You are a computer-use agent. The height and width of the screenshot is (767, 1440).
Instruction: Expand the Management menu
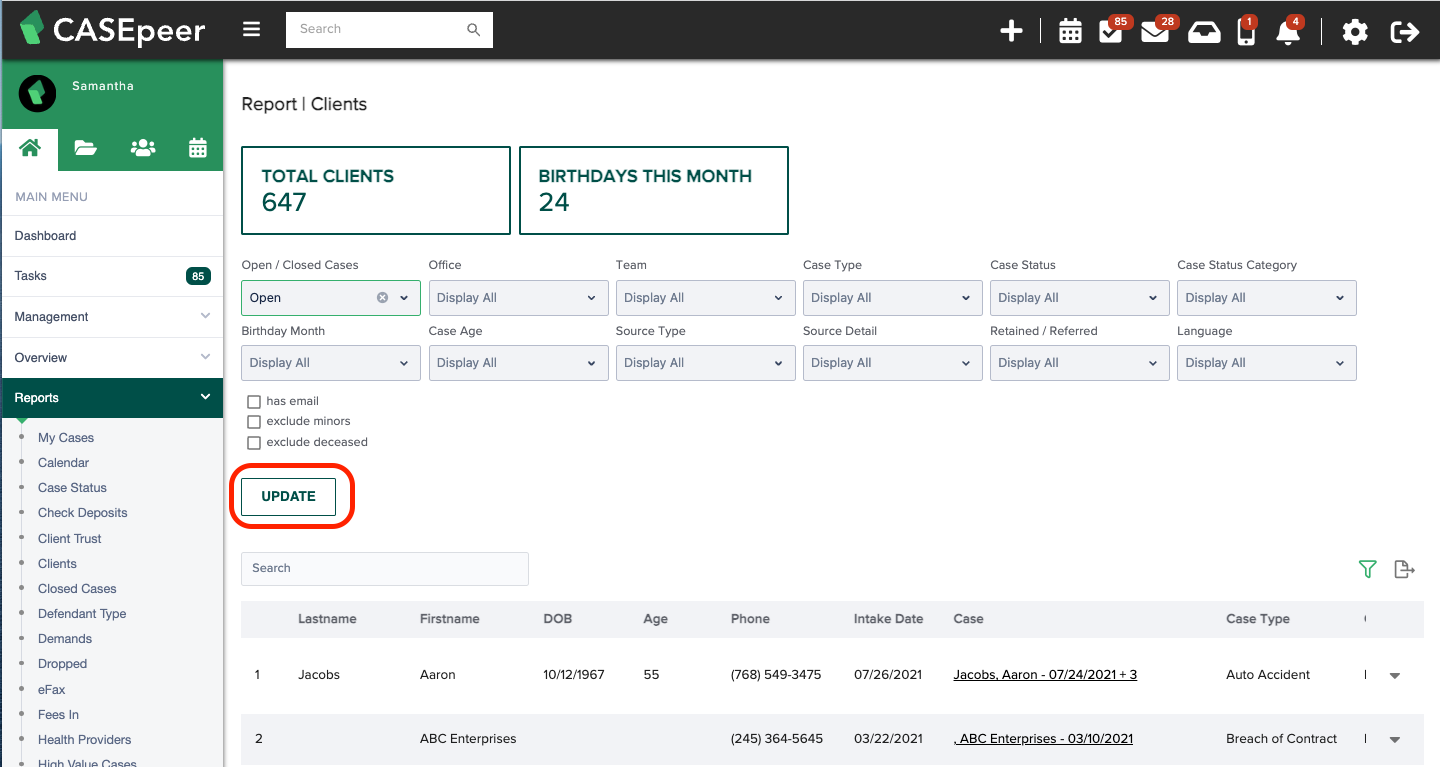pyautogui.click(x=112, y=317)
